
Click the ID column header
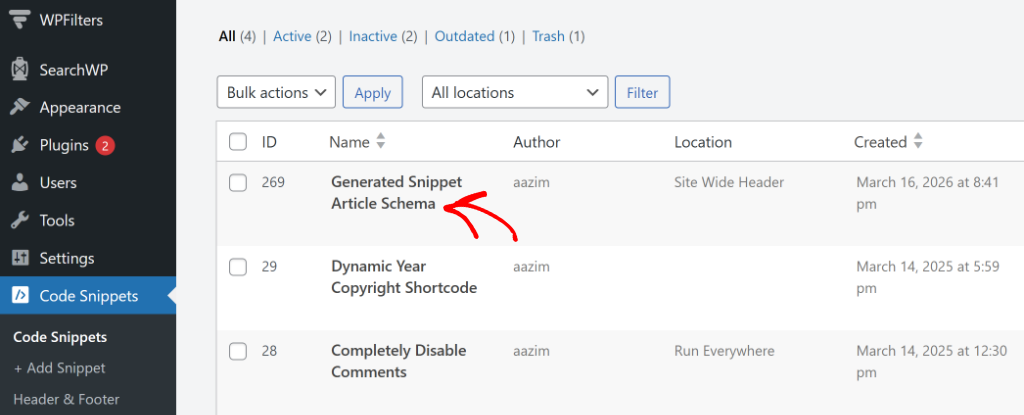(x=269, y=142)
